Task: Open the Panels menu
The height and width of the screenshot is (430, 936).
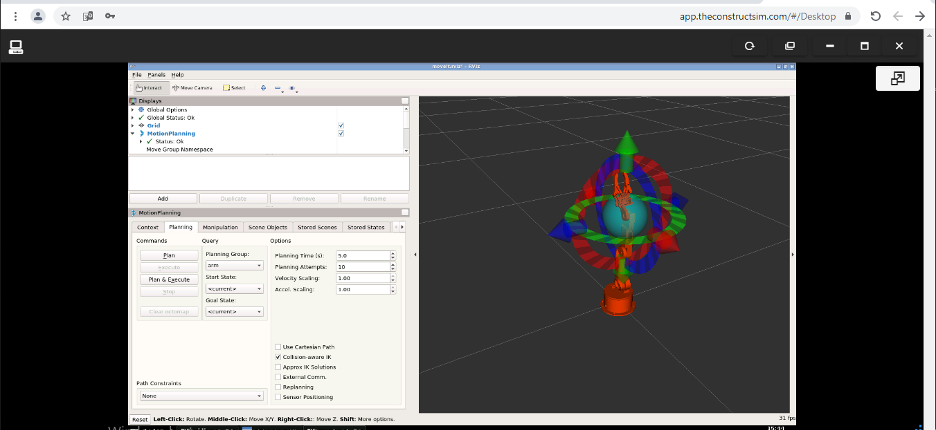Action: click(156, 75)
